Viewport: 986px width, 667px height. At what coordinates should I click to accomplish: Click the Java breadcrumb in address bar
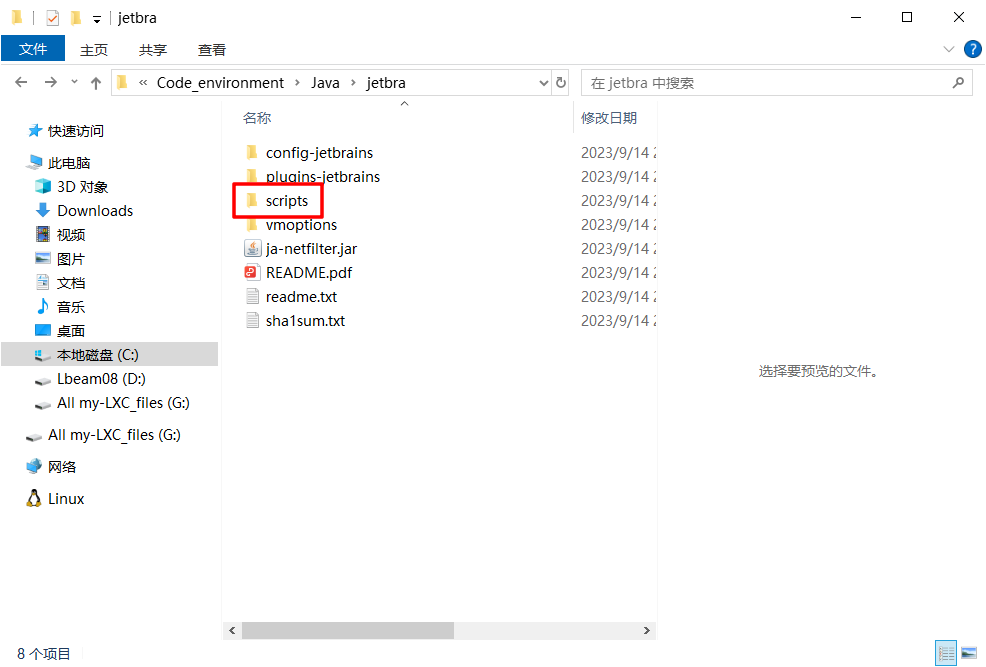[325, 83]
